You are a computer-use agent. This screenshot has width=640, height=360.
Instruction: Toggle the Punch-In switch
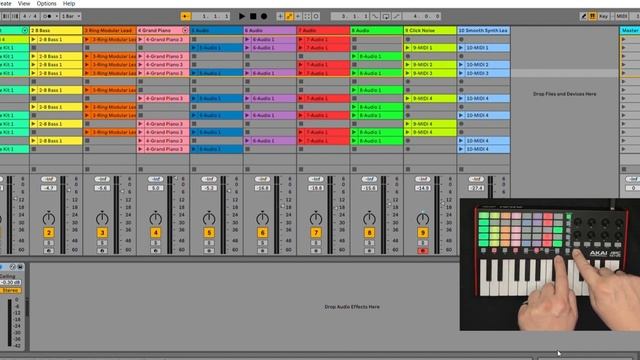point(376,16)
